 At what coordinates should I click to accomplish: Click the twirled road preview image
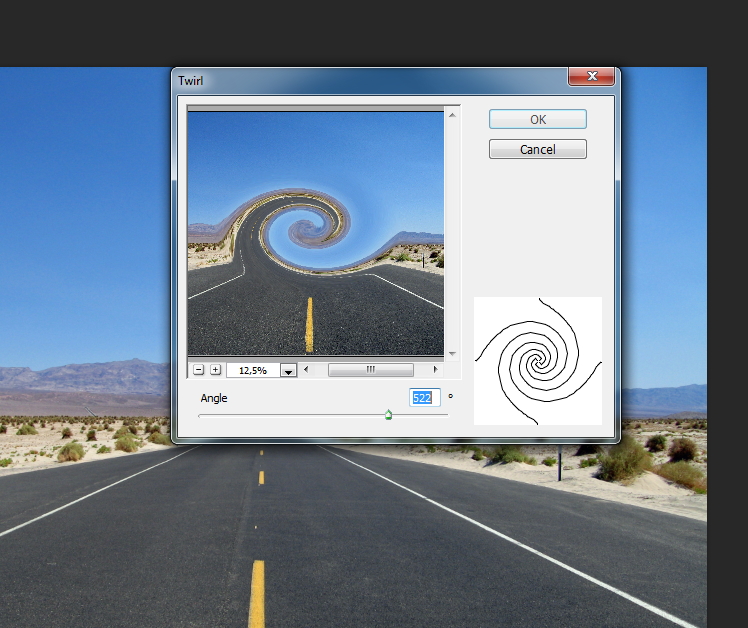(315, 232)
